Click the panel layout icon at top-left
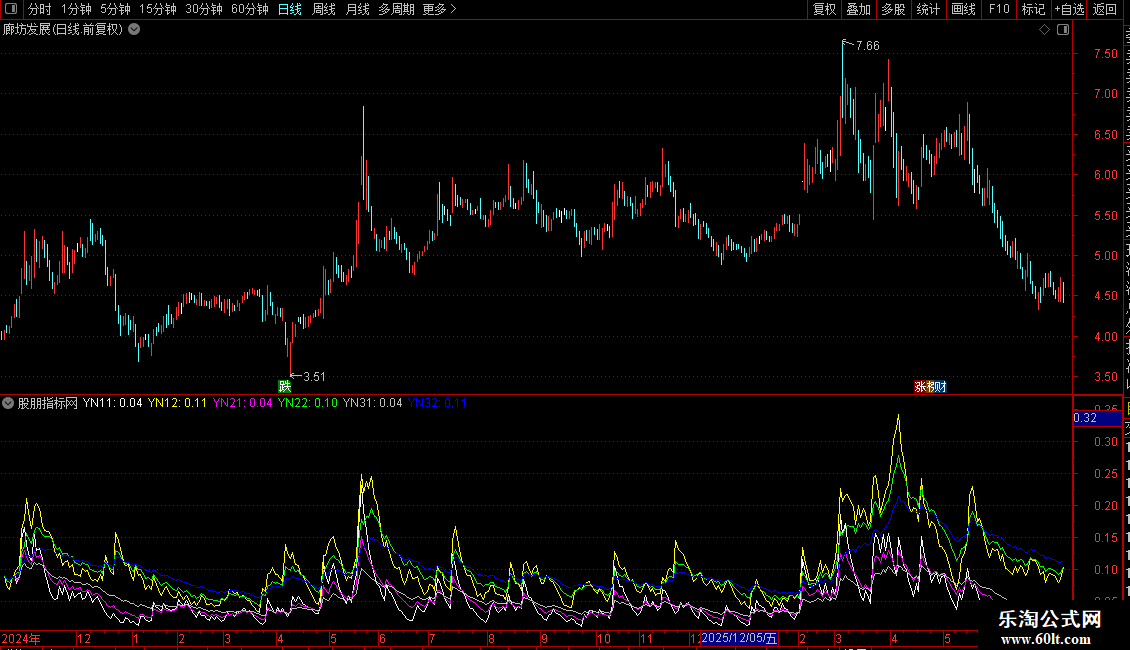 [x=11, y=9]
